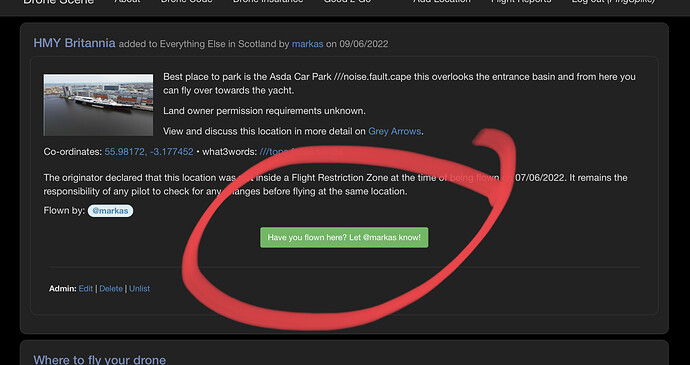Select the 'Admin:' label
This screenshot has height=365, width=690.
tap(62, 289)
